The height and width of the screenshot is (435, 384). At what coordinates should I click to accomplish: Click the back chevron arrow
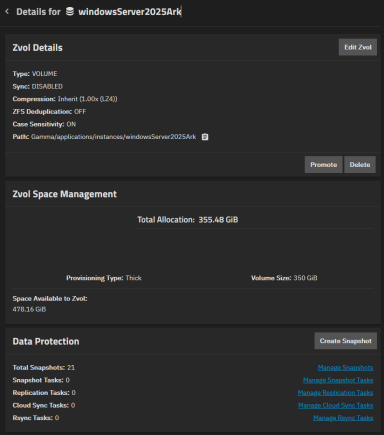[7, 12]
